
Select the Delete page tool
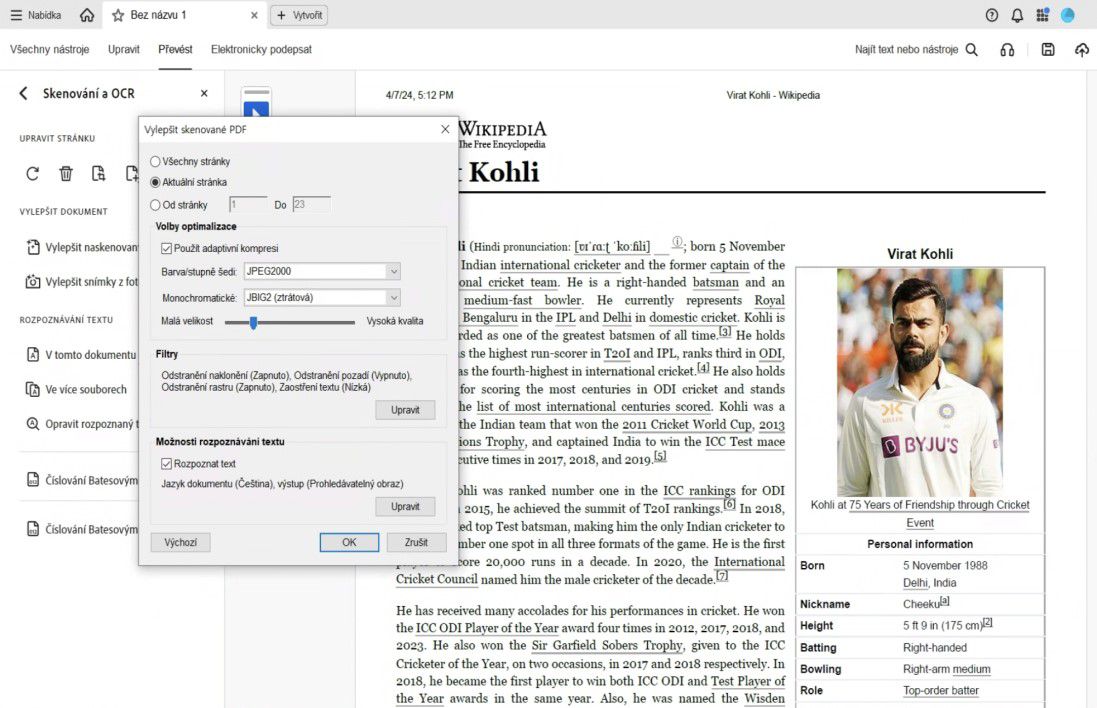[x=65, y=173]
